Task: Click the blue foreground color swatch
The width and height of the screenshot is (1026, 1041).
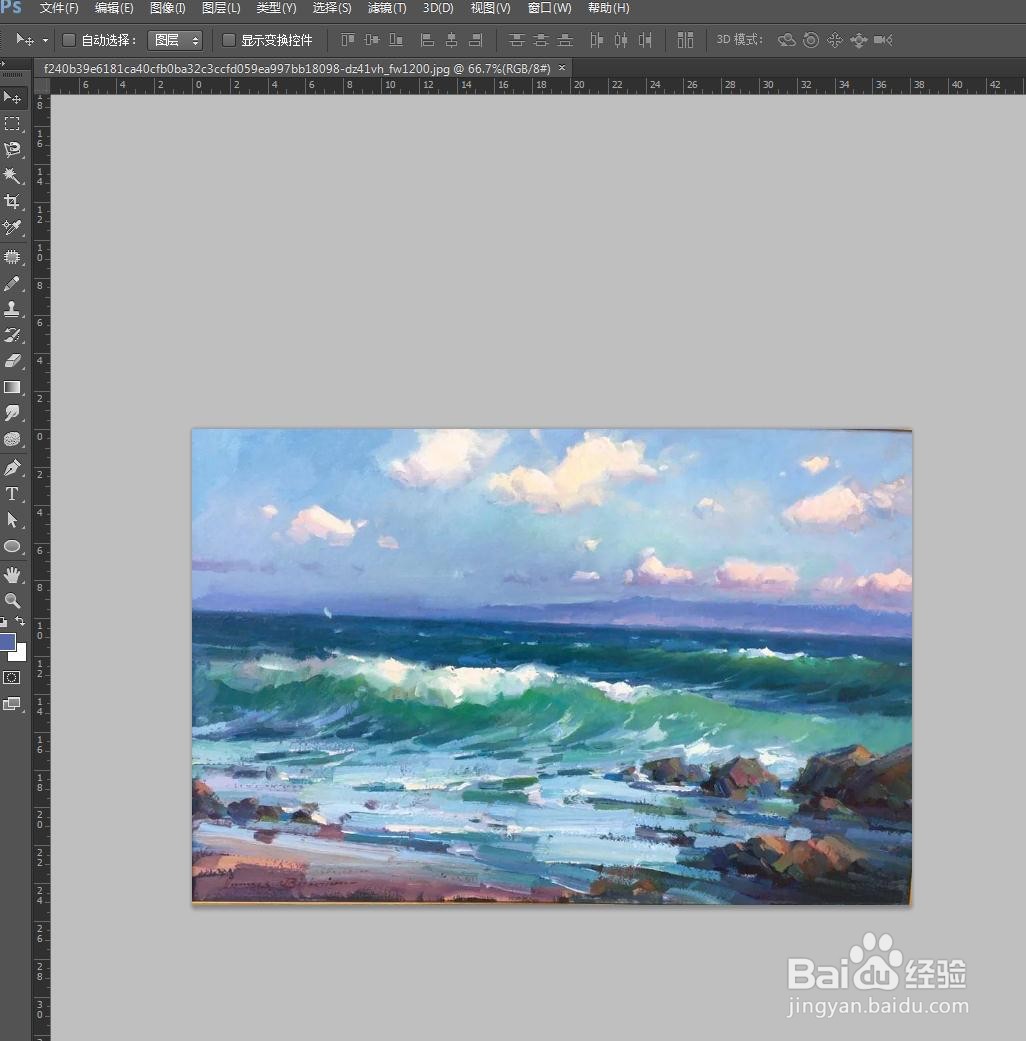Action: (7, 641)
